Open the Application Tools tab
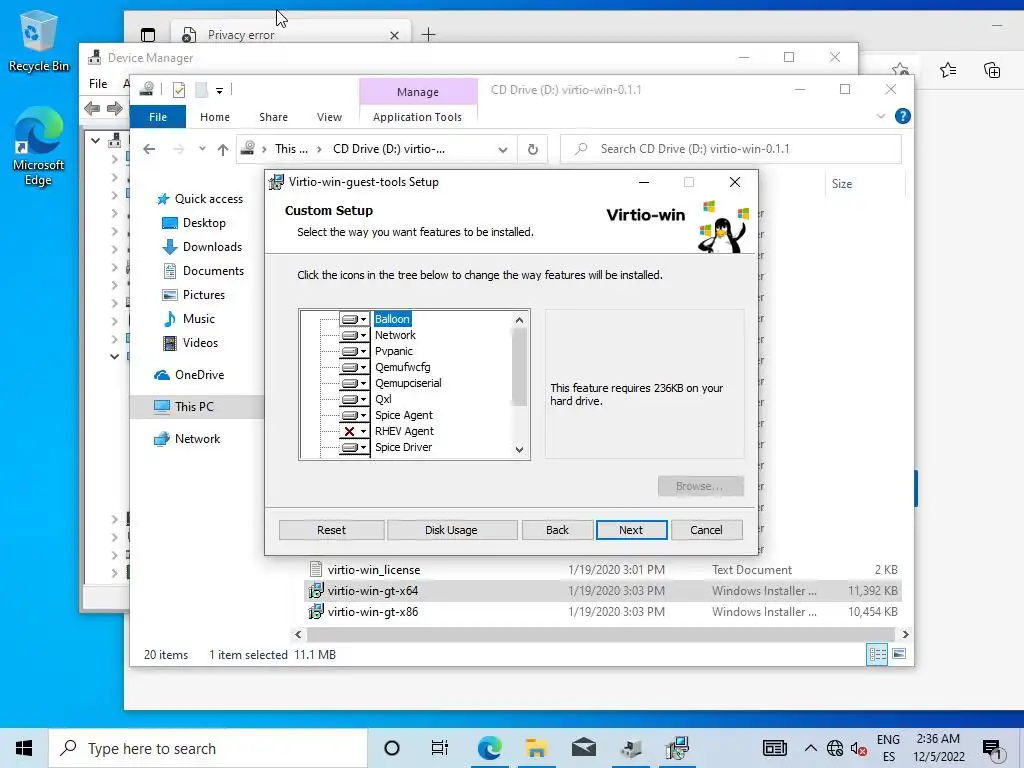Viewport: 1024px width, 768px height. point(417,117)
